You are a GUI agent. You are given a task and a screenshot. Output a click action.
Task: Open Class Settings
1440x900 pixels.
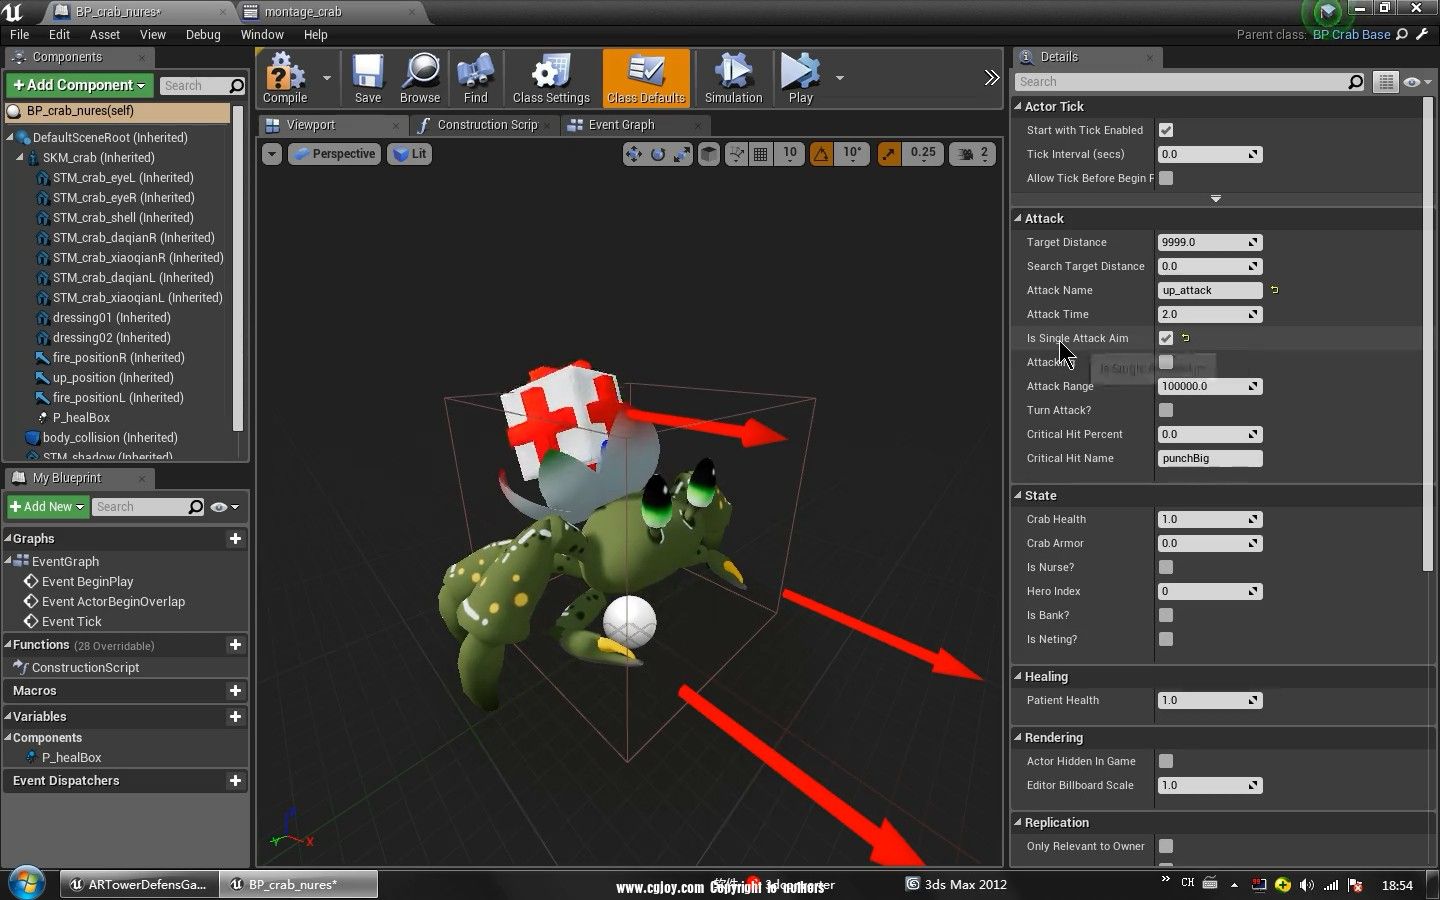[551, 78]
